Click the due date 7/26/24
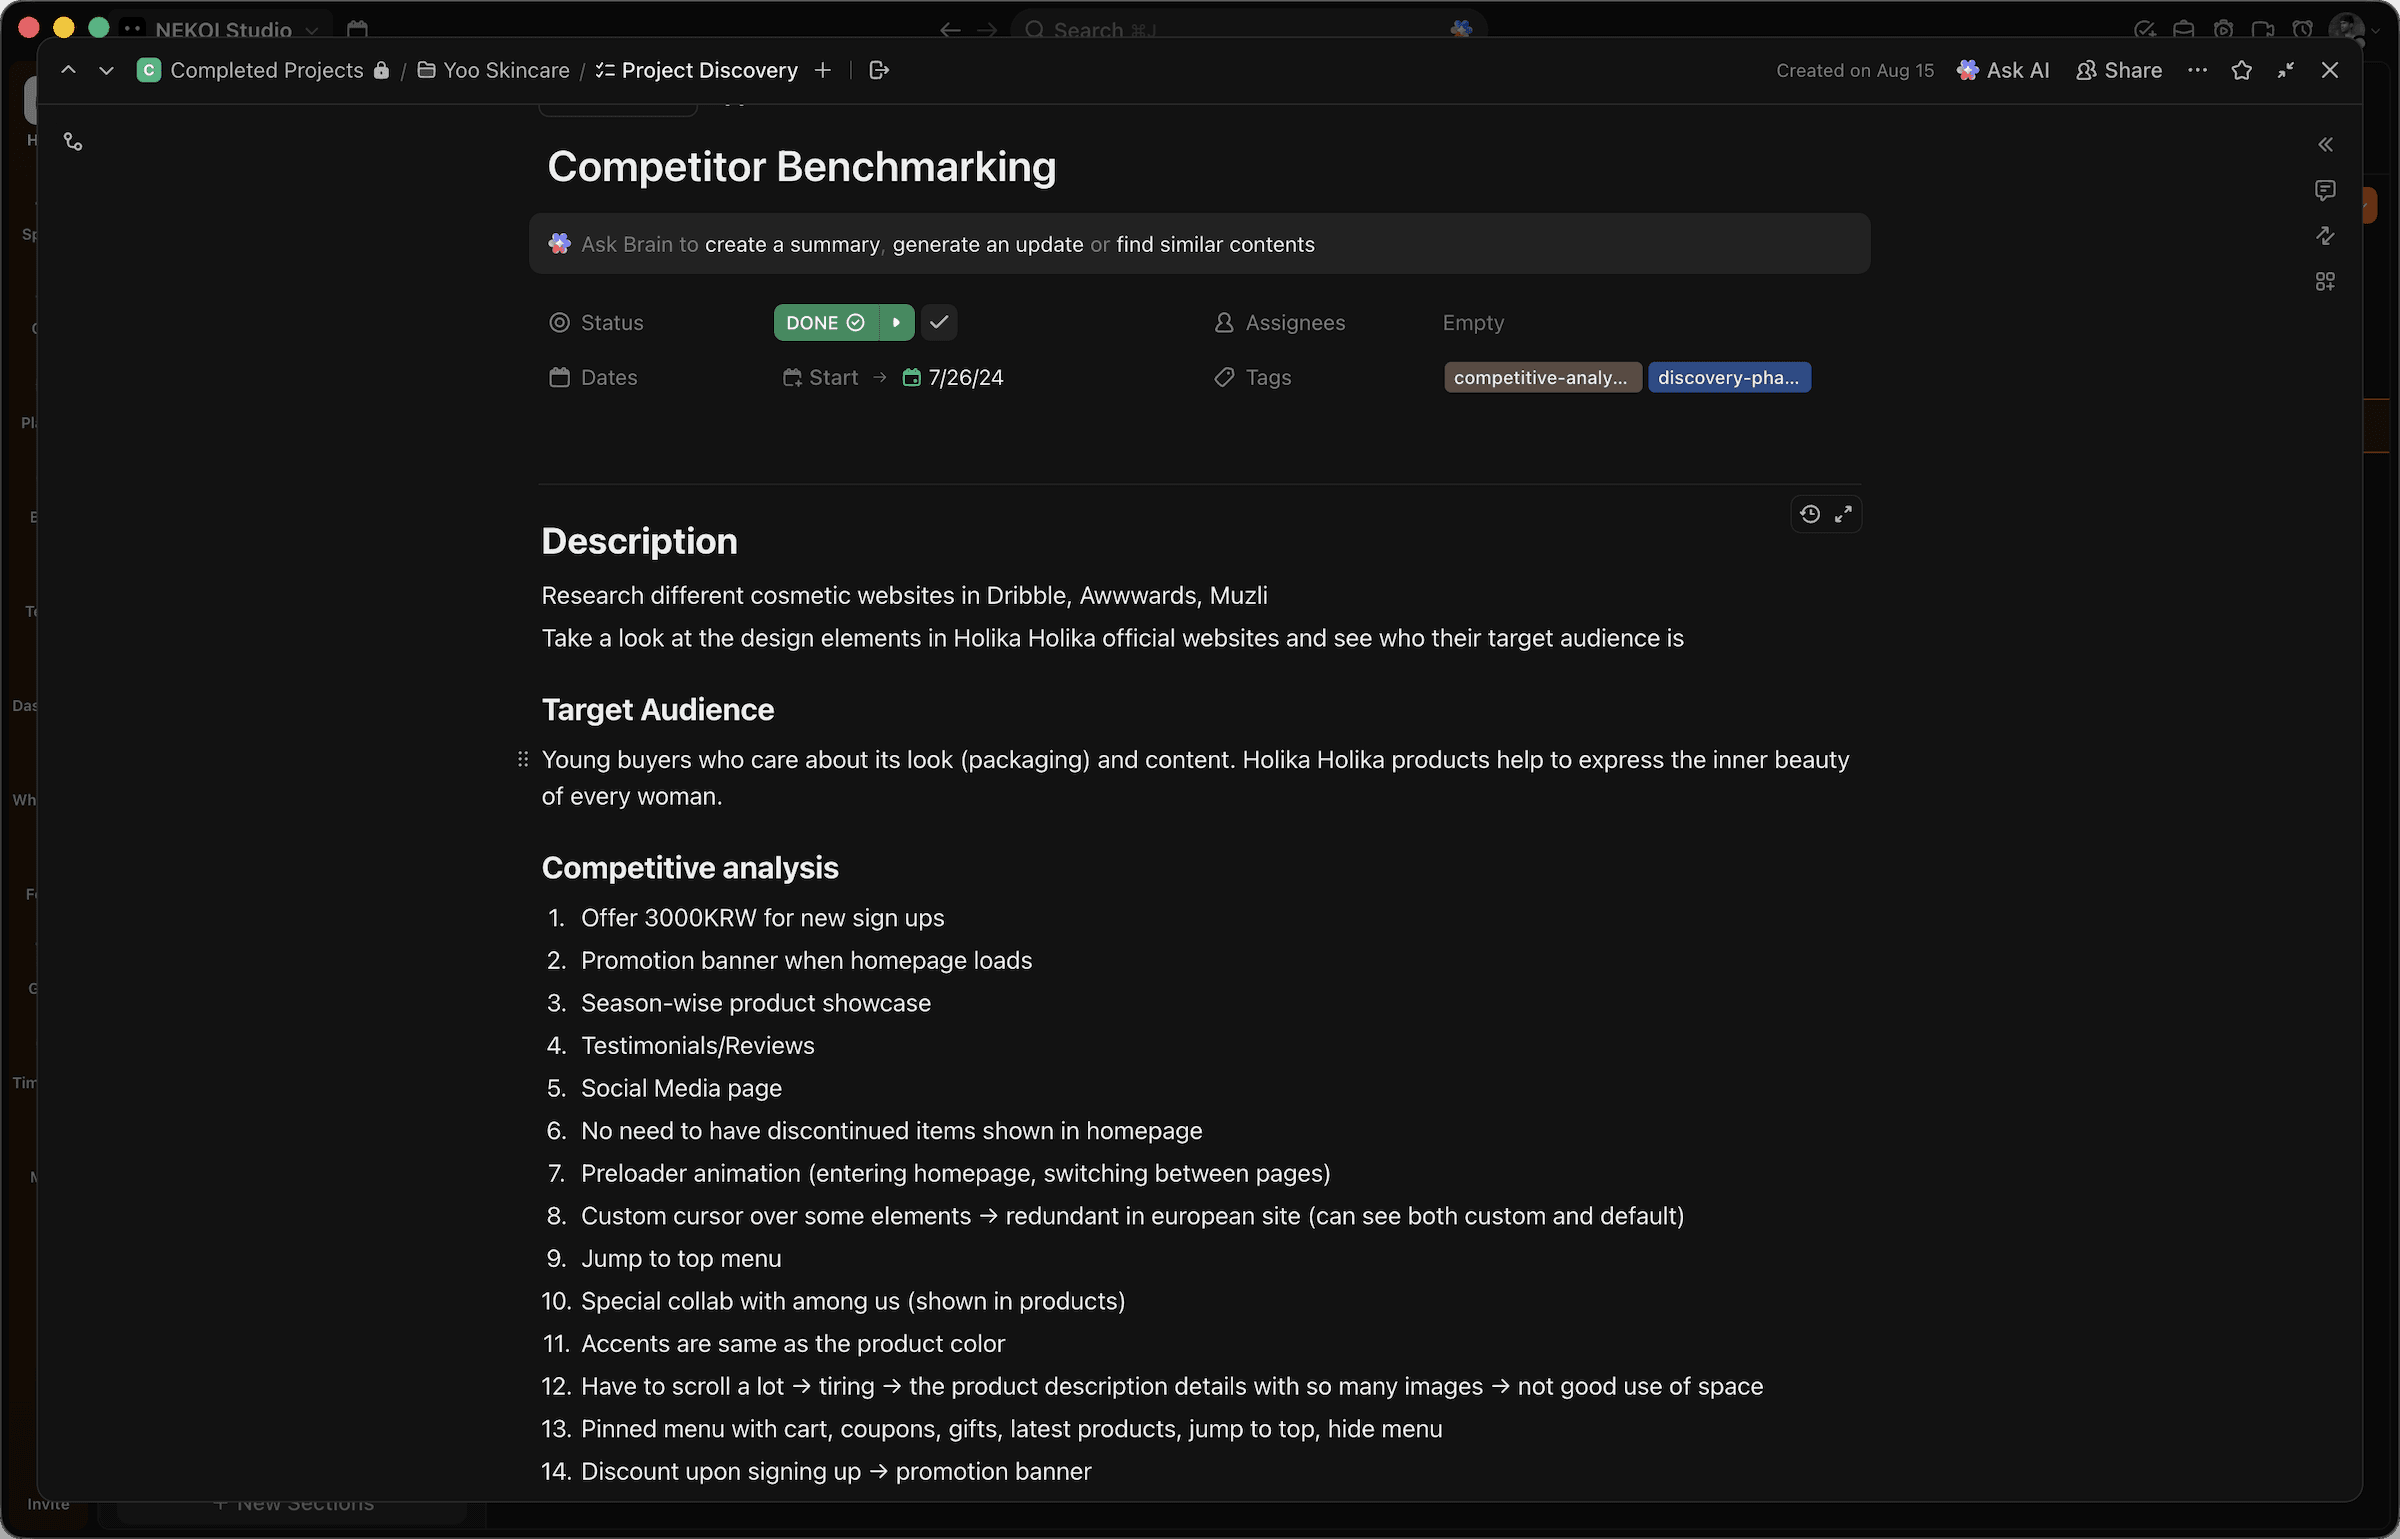Image resolution: width=2400 pixels, height=1539 pixels. click(953, 378)
